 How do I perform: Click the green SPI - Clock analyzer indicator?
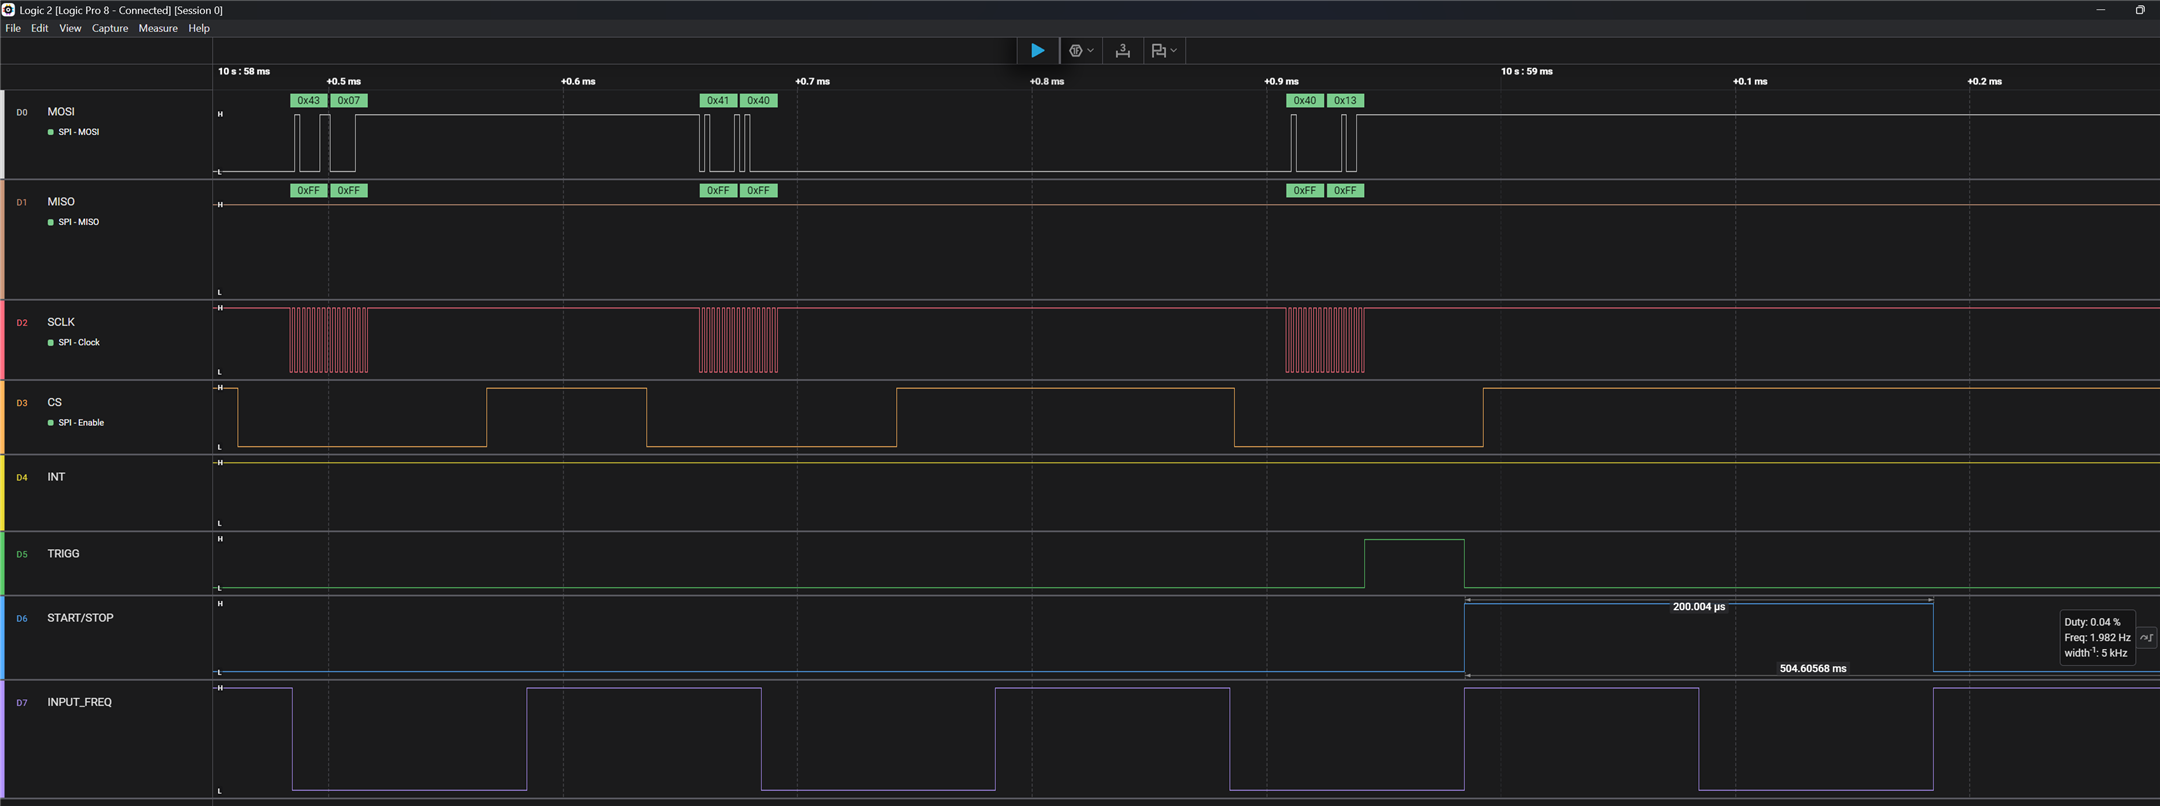coord(51,342)
